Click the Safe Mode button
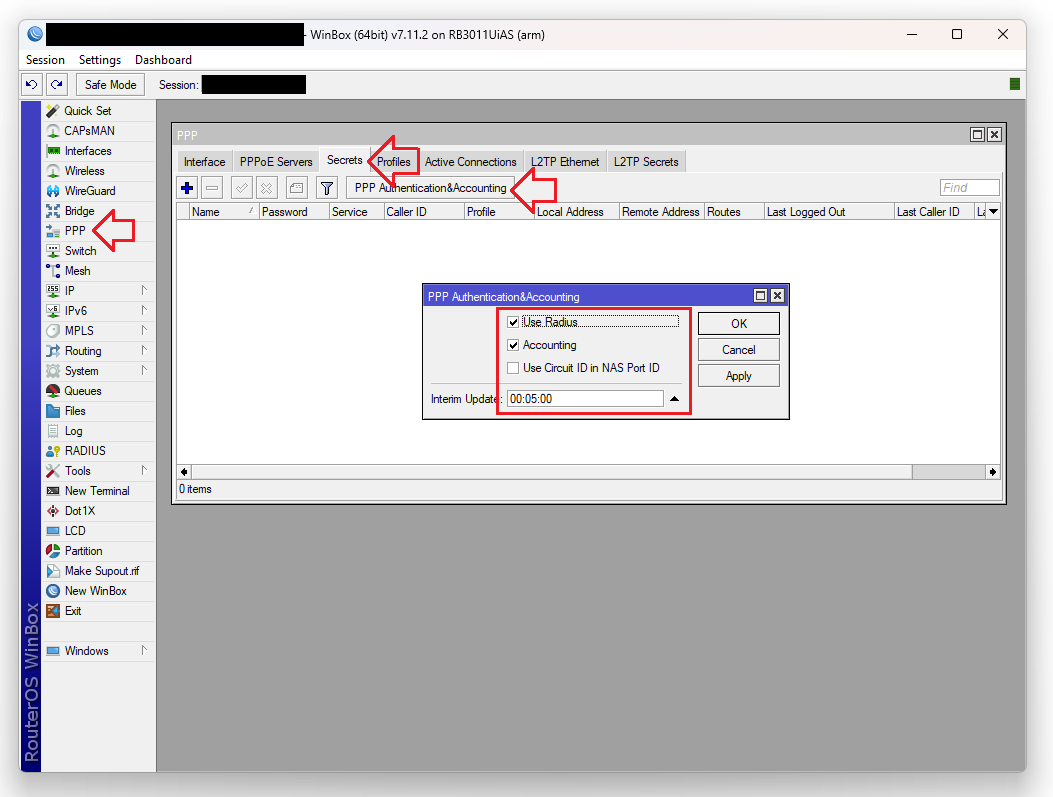1053x797 pixels. tap(110, 85)
